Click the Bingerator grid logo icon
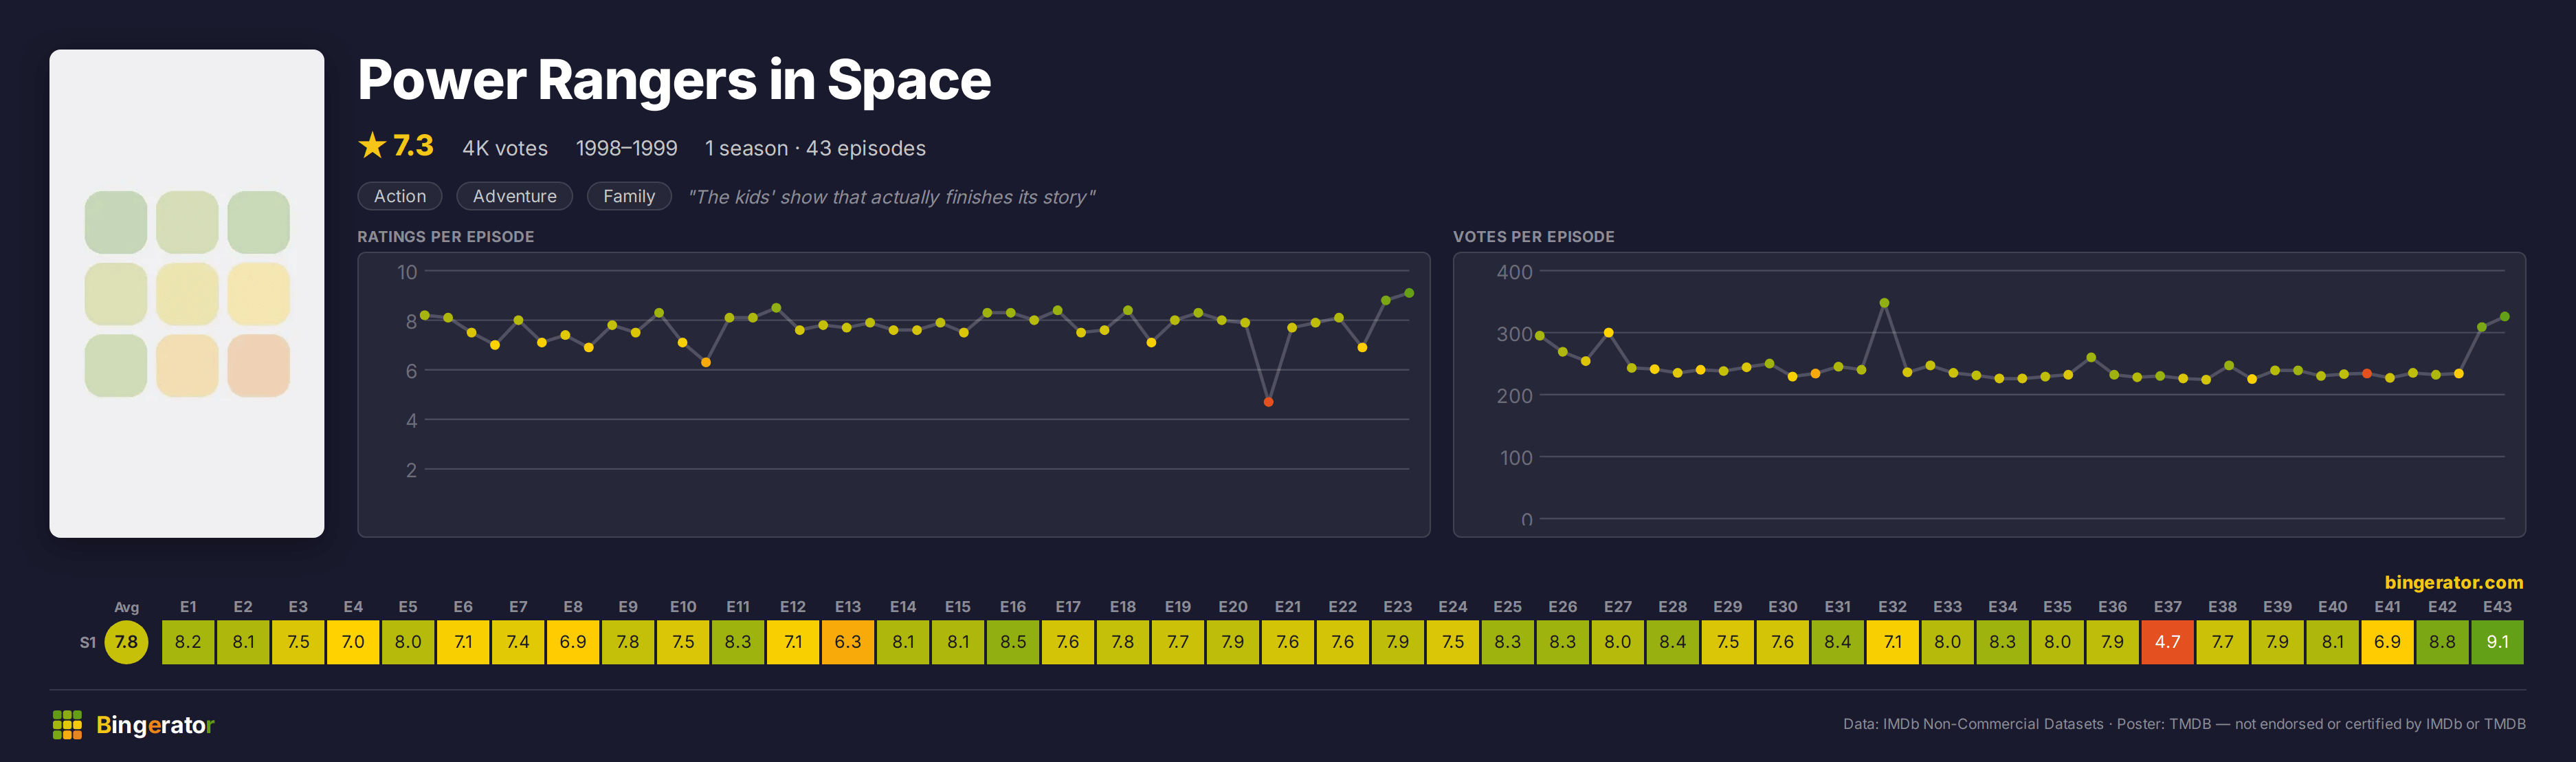Image resolution: width=2576 pixels, height=762 pixels. pos(67,724)
